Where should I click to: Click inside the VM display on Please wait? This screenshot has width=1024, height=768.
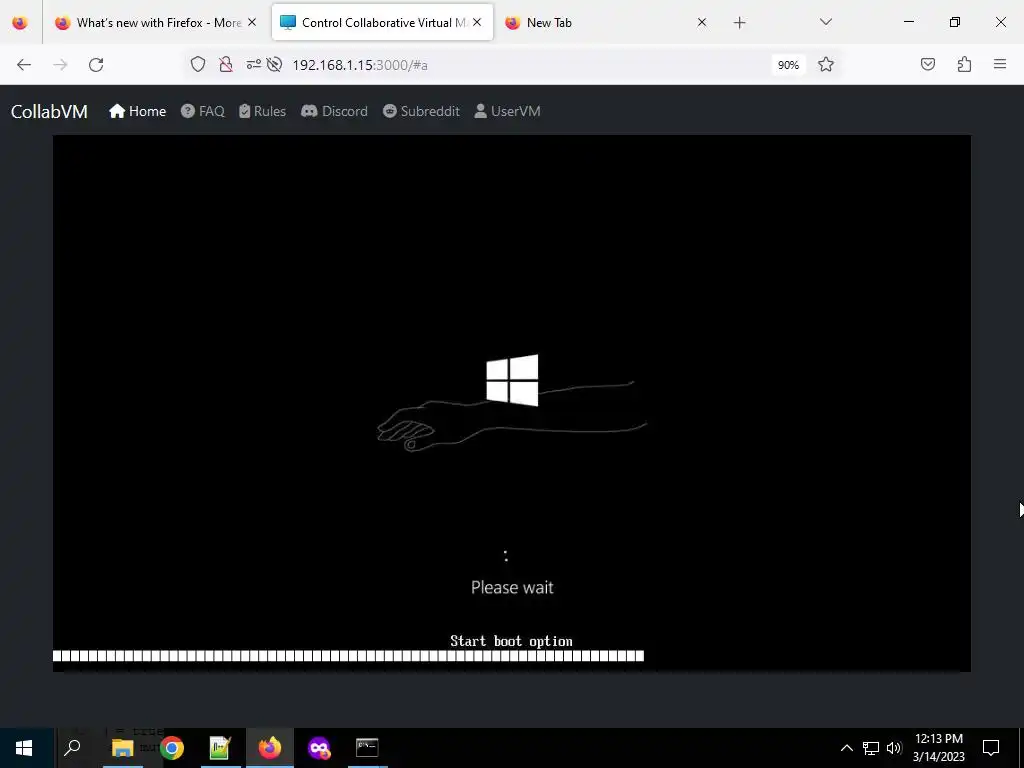click(x=512, y=587)
